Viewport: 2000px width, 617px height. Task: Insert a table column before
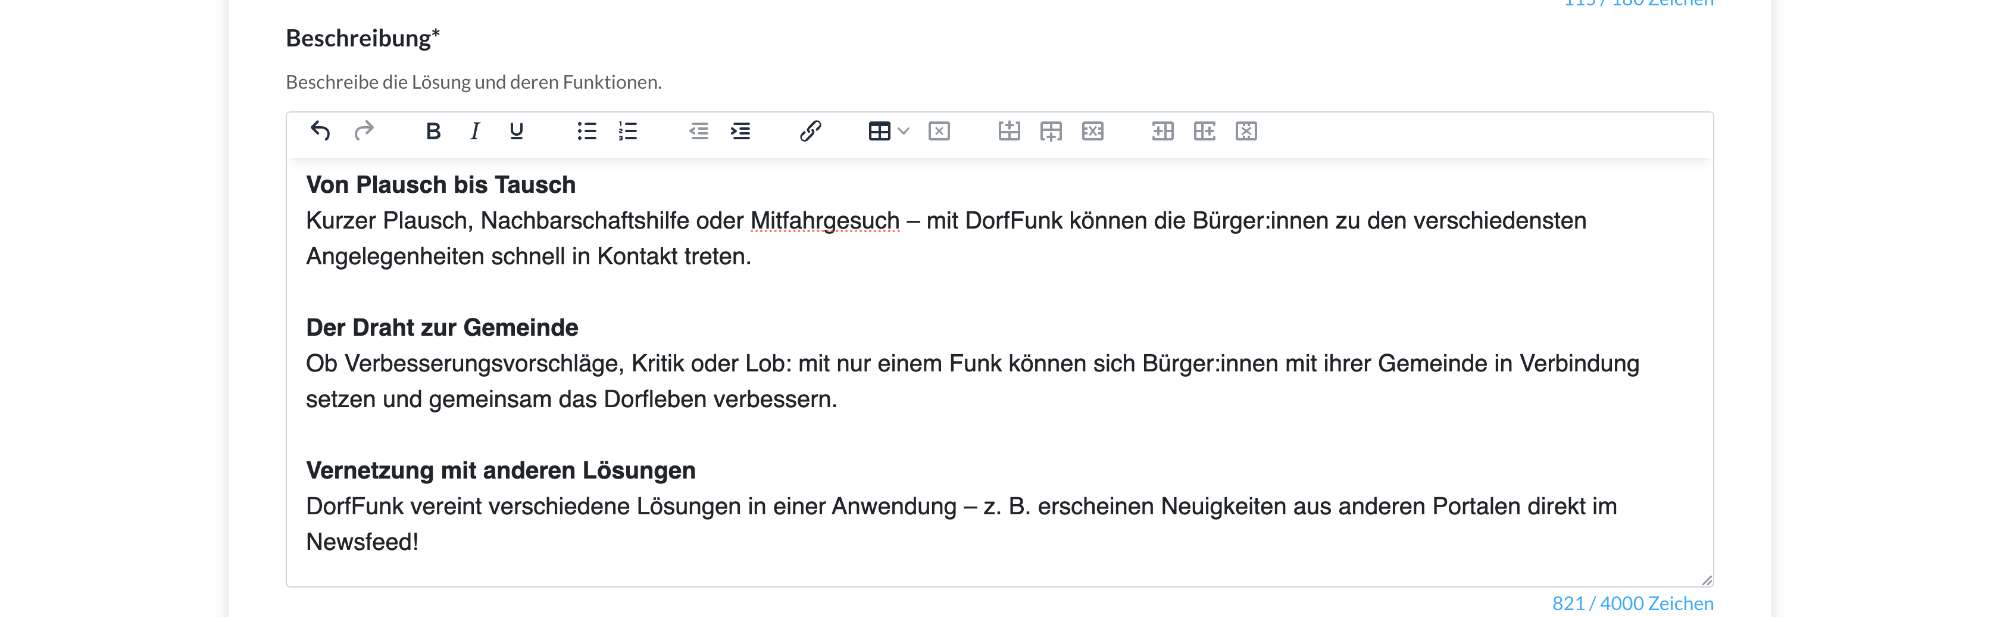pos(1163,131)
